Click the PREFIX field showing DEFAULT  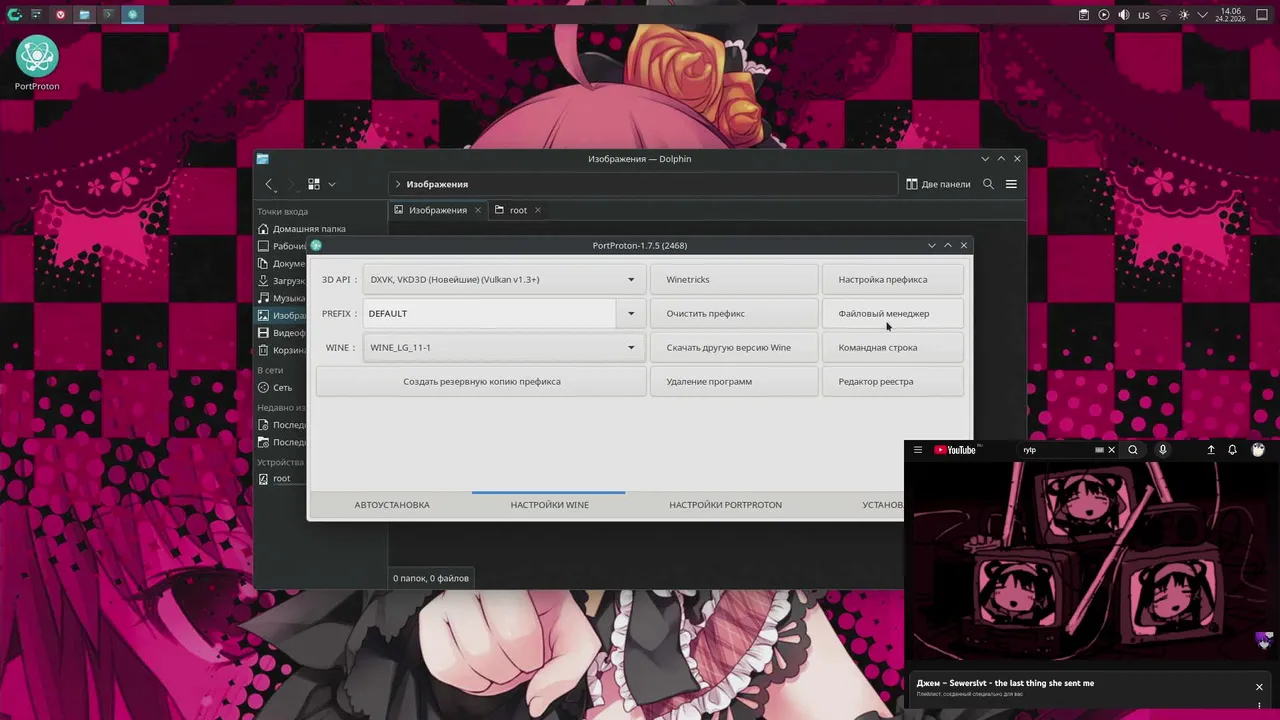490,314
